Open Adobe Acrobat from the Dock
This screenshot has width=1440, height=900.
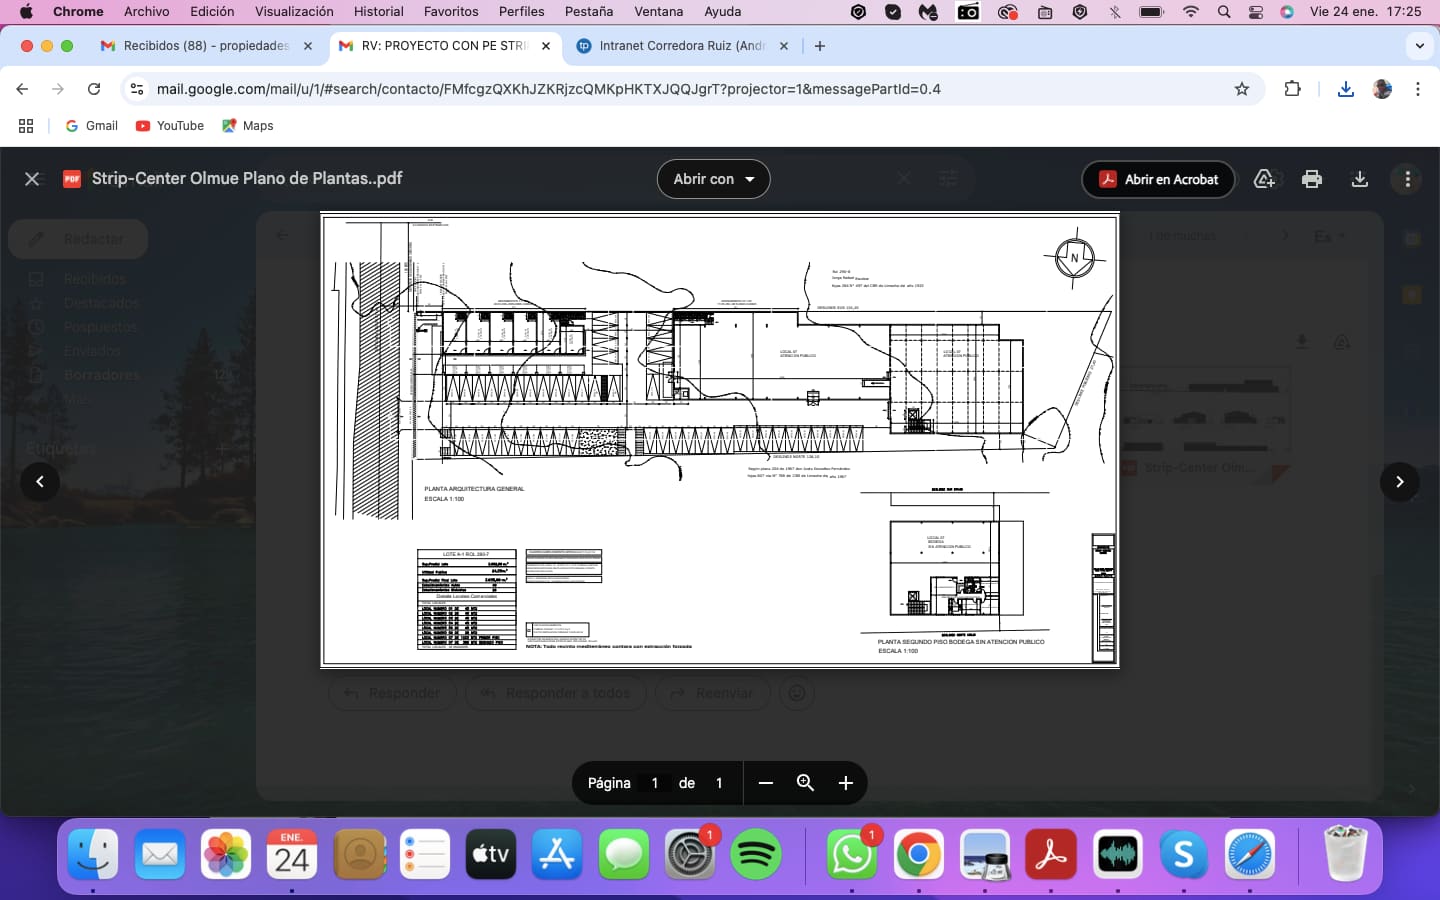point(1051,855)
